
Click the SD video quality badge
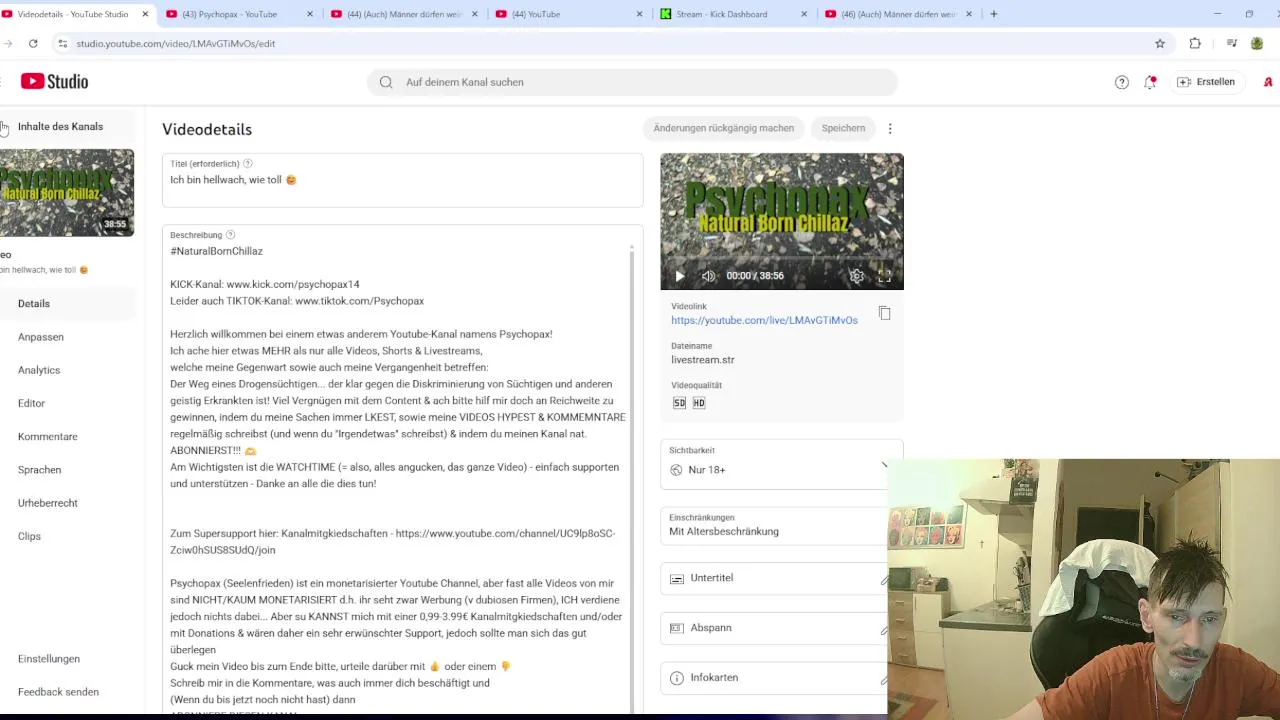coord(679,403)
